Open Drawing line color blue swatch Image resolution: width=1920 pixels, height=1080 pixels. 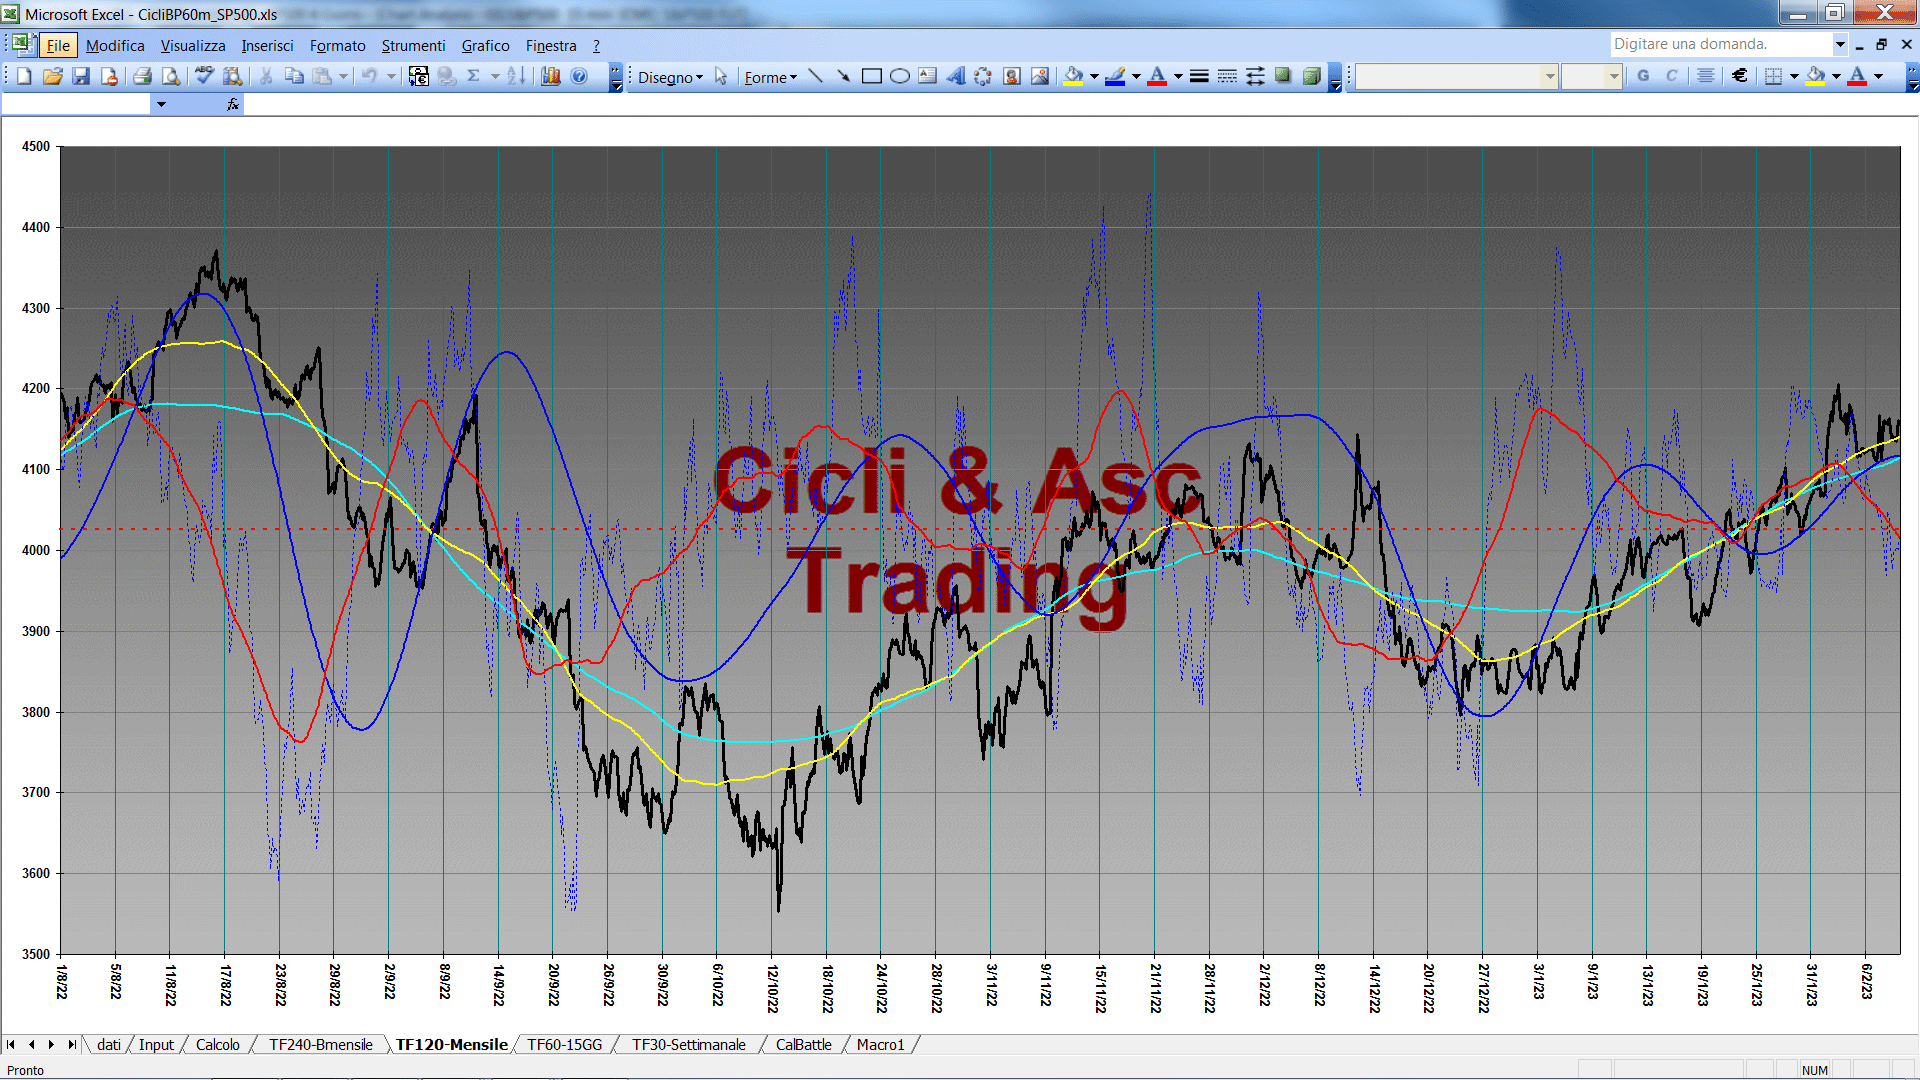click(x=1115, y=76)
